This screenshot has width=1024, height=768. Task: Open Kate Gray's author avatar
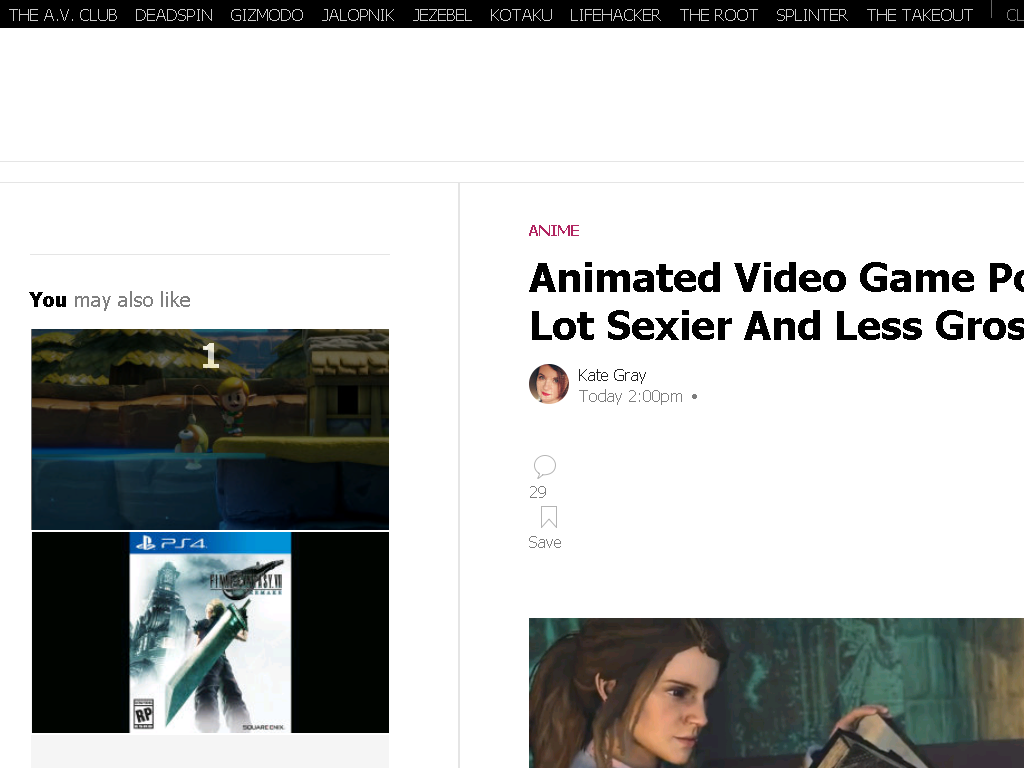click(549, 384)
